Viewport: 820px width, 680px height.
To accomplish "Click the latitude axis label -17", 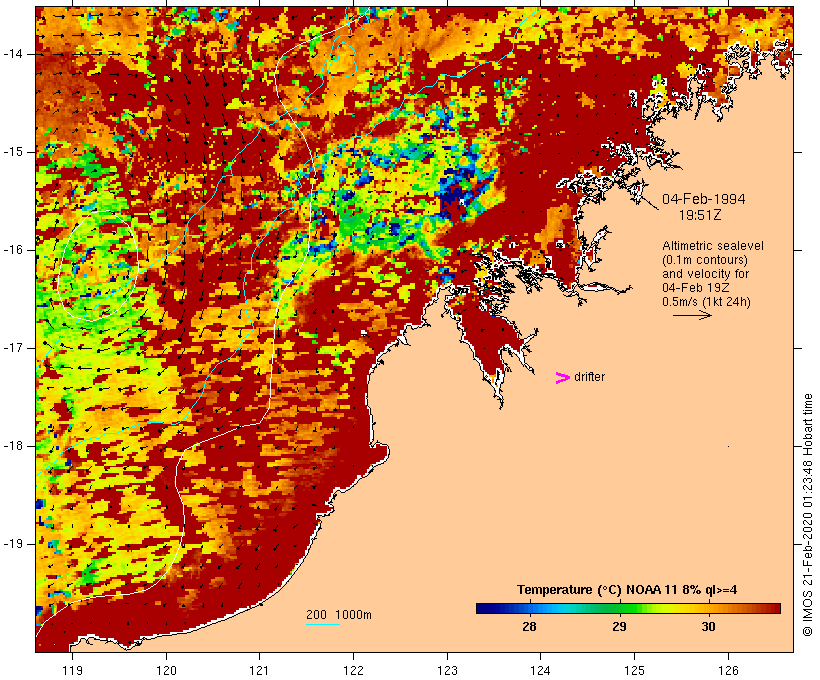I will pos(13,348).
